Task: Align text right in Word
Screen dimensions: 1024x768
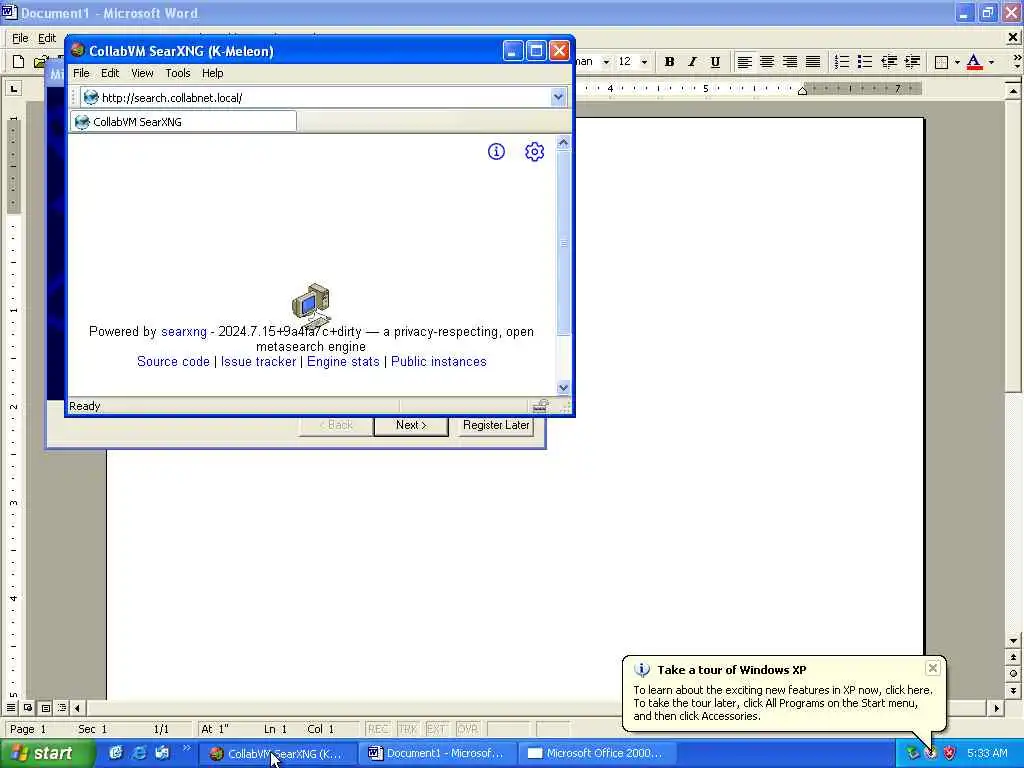Action: pos(790,62)
